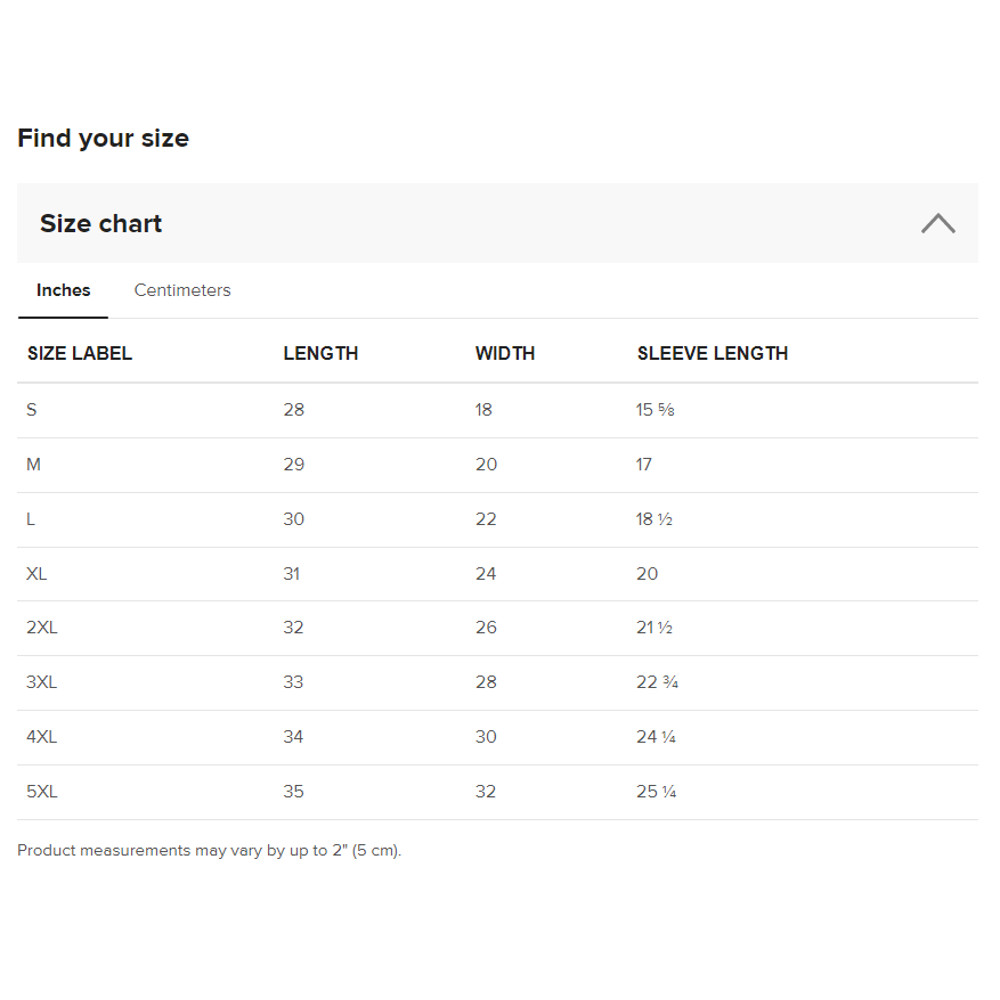This screenshot has height=1000, width=1000.
Task: Select the S size row label
Action: pyautogui.click(x=32, y=410)
